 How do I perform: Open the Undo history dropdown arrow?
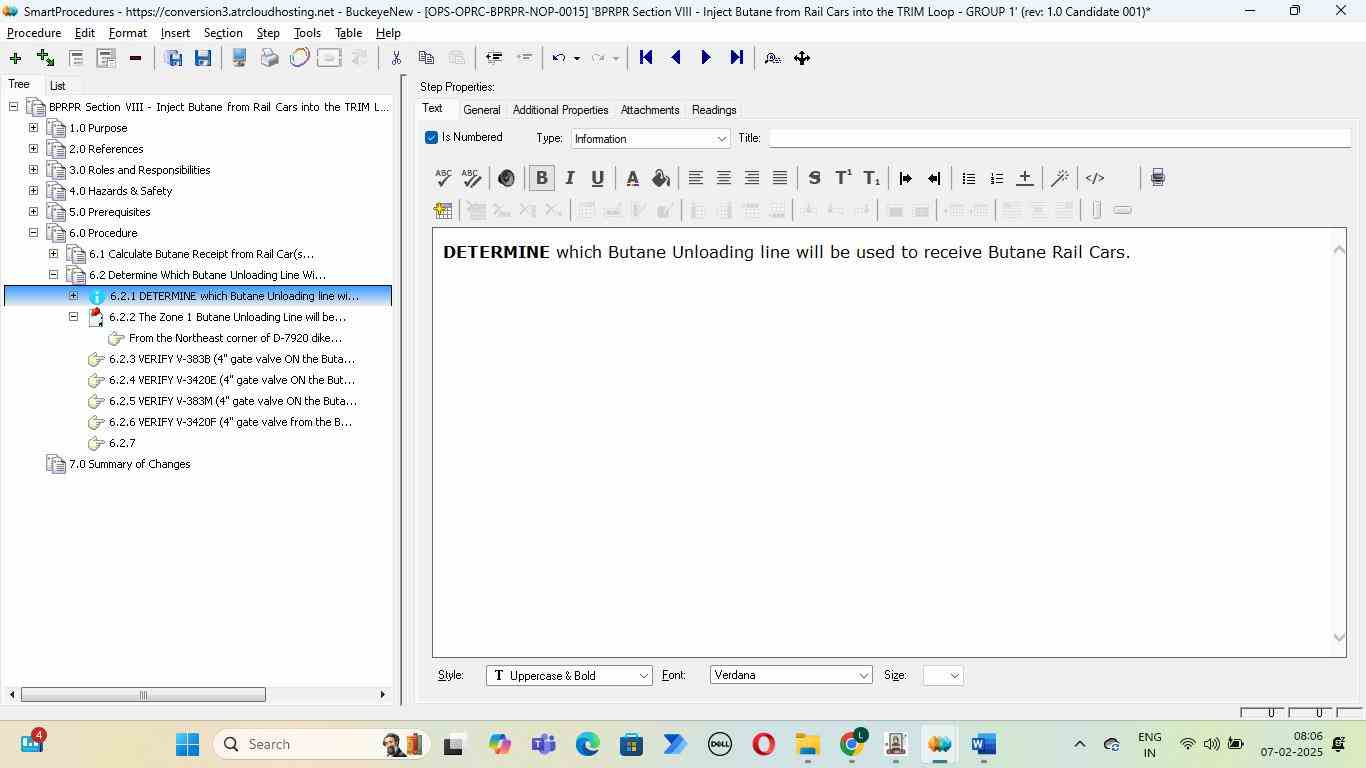576,58
